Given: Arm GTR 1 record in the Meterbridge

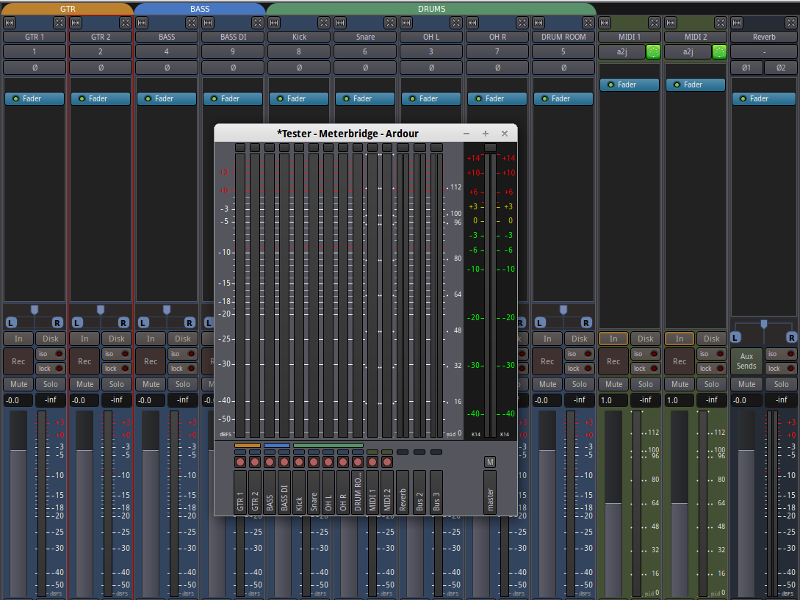Looking at the screenshot, I should 240,462.
